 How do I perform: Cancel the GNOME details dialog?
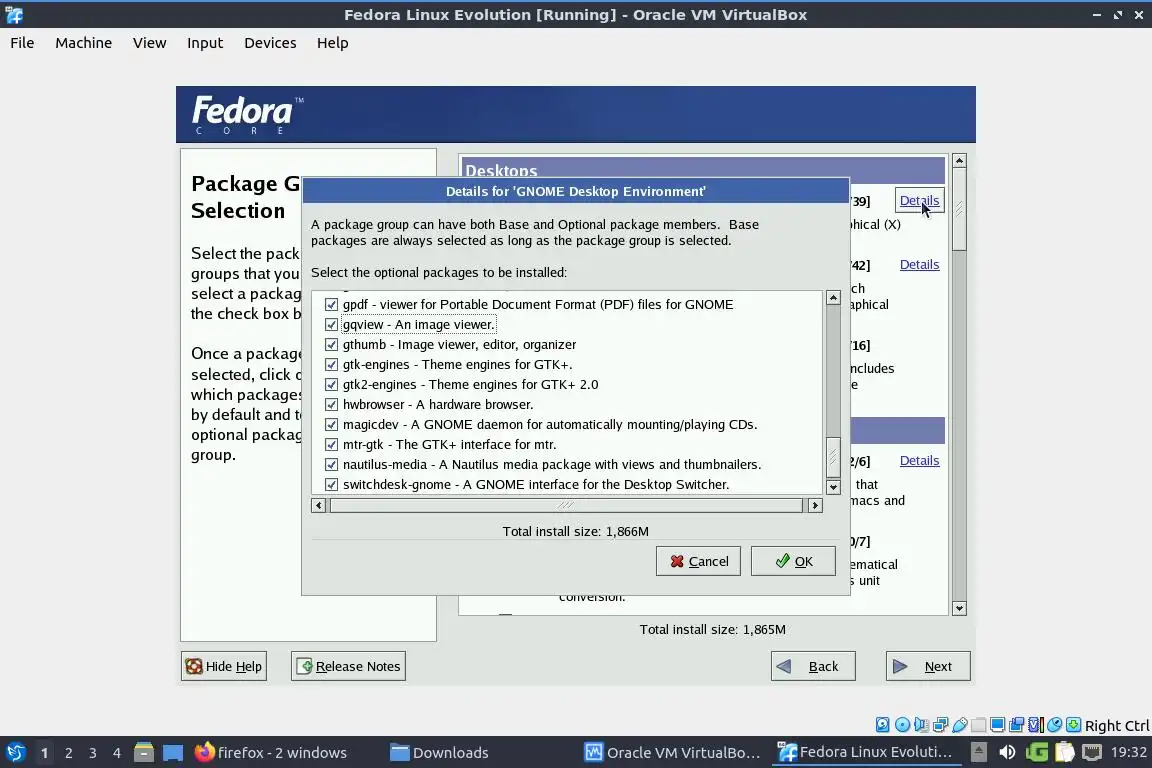point(698,561)
